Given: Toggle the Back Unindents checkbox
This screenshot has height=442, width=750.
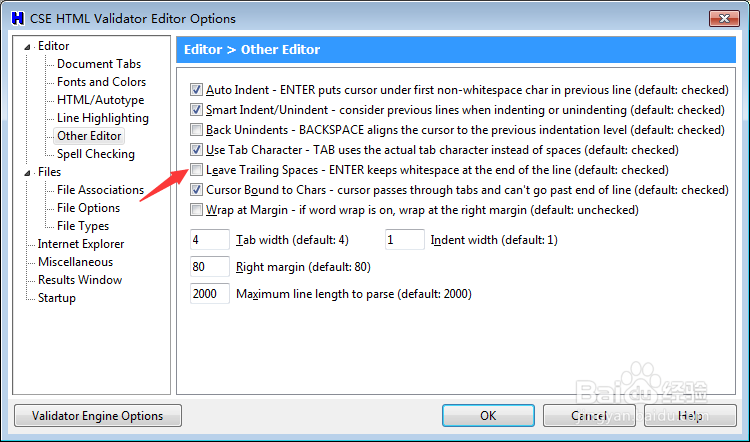Looking at the screenshot, I should pyautogui.click(x=196, y=130).
